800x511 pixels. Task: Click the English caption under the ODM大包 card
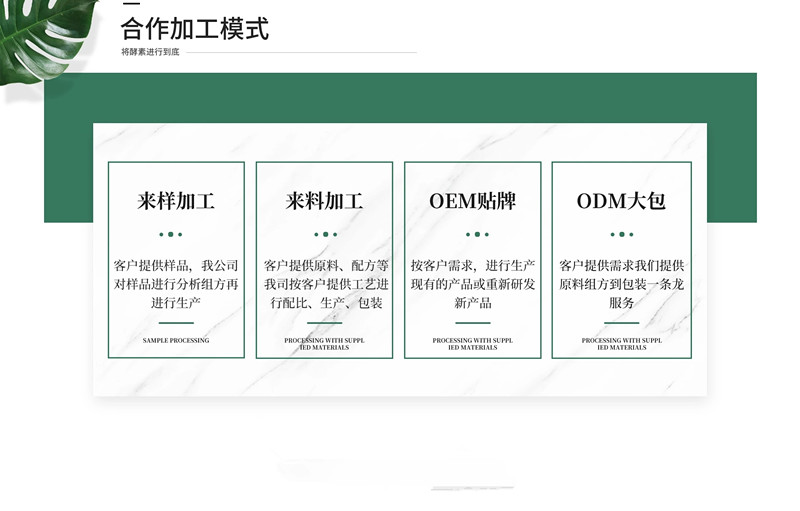621,344
